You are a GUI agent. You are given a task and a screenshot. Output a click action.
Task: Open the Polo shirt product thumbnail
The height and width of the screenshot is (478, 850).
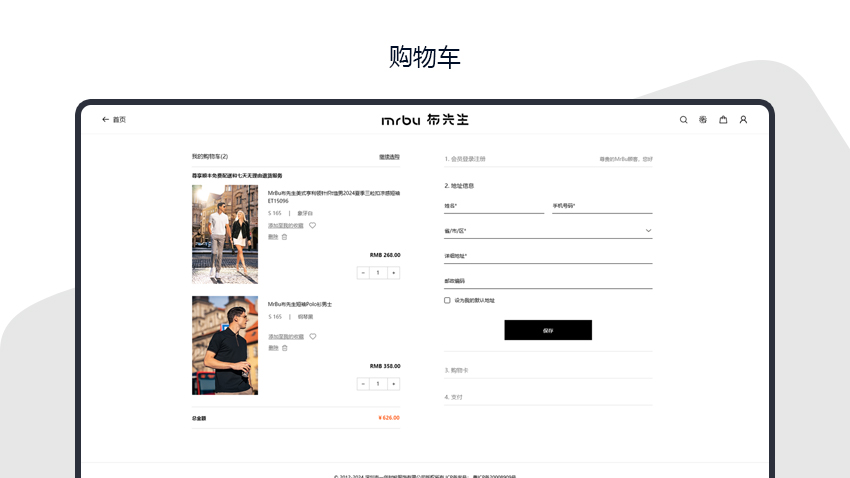coord(225,345)
